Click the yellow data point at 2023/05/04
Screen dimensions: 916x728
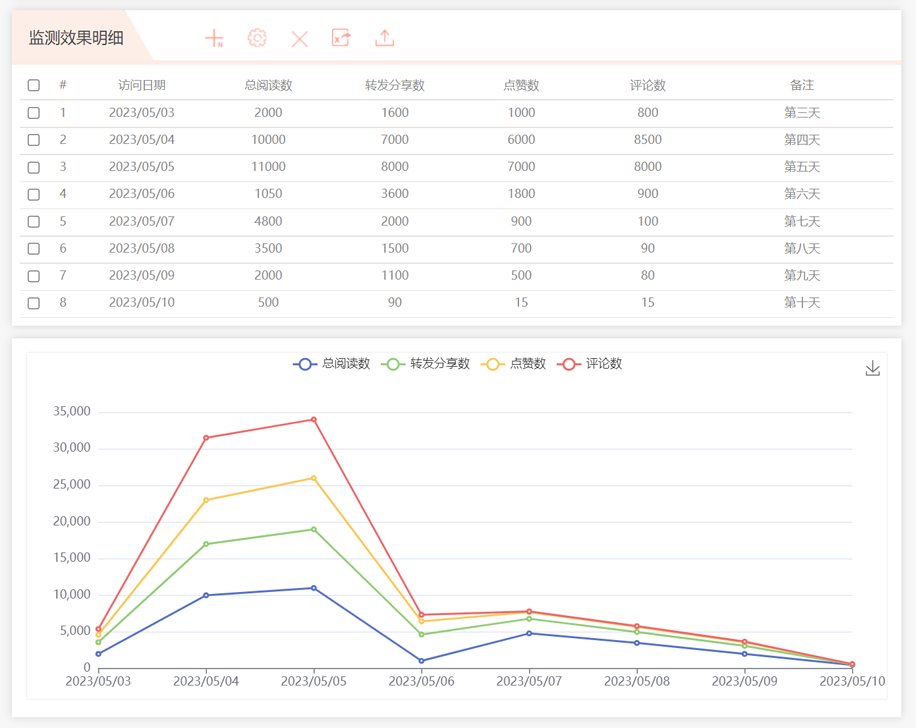206,500
